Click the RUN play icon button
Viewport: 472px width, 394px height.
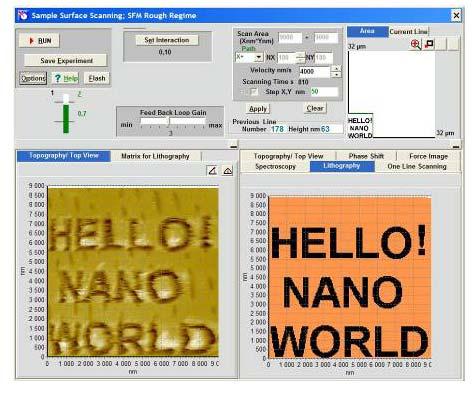(x=39, y=41)
